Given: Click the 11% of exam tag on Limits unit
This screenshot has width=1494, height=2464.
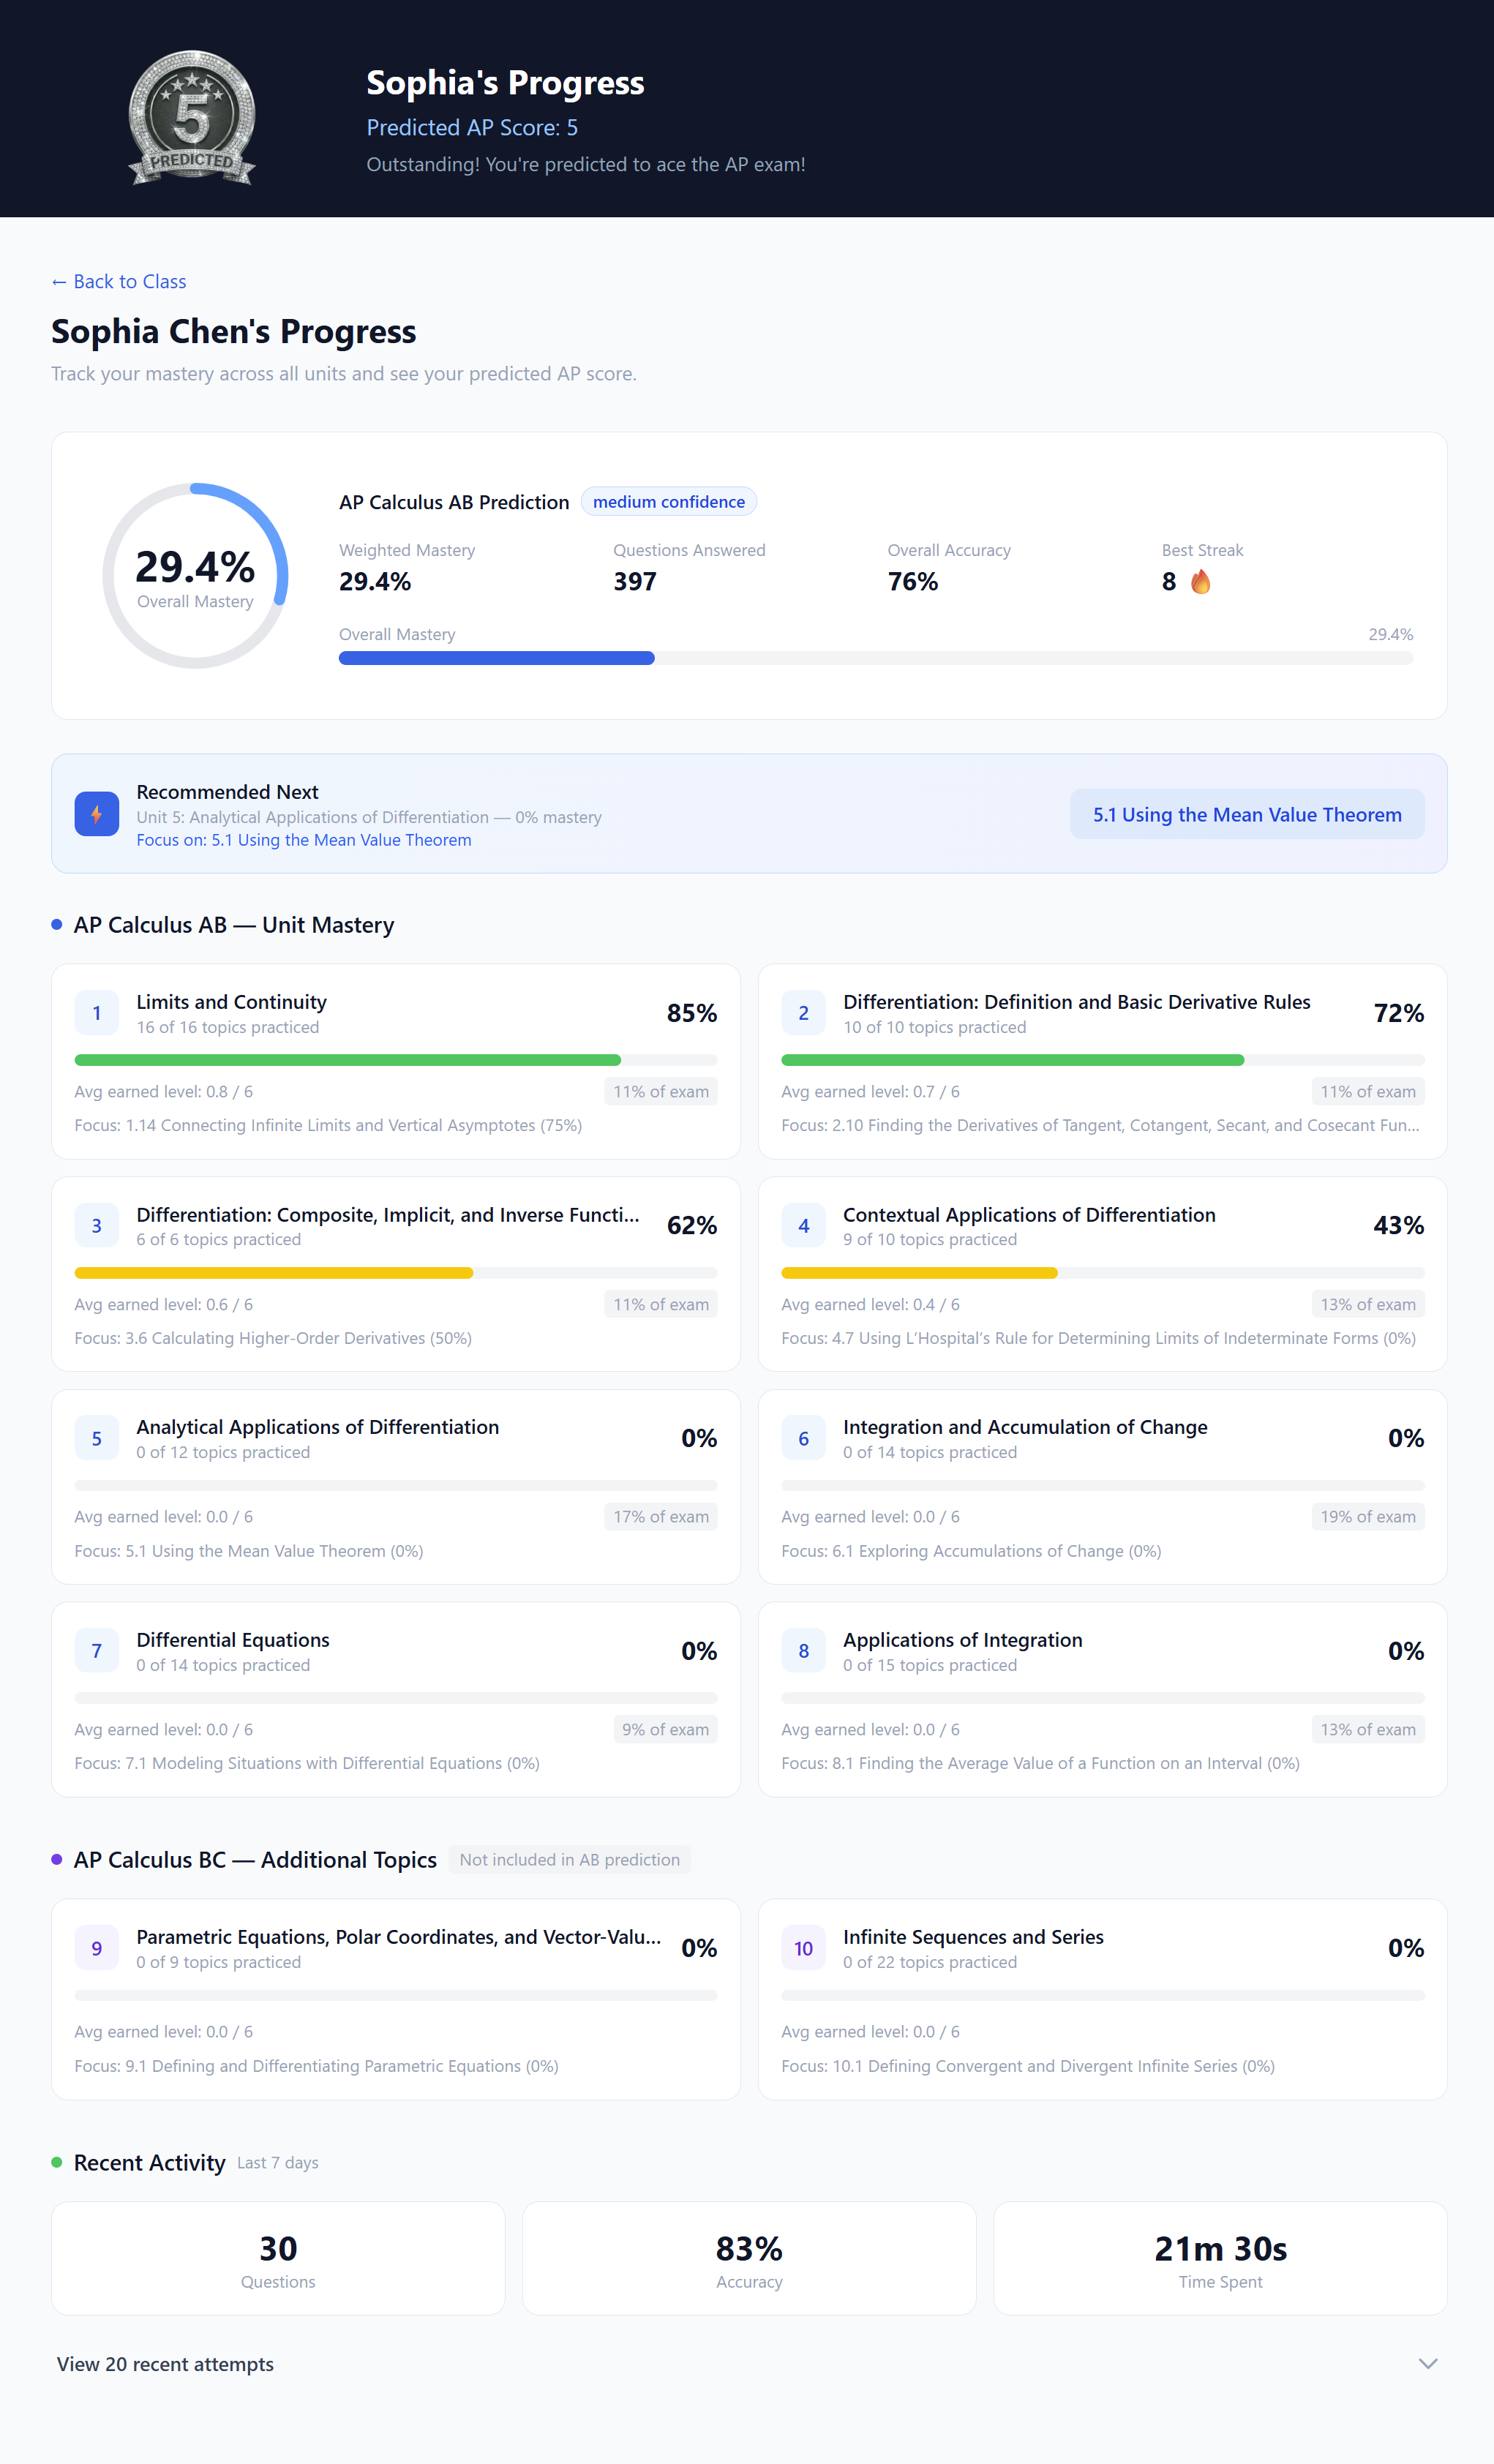Looking at the screenshot, I should pyautogui.click(x=661, y=1091).
